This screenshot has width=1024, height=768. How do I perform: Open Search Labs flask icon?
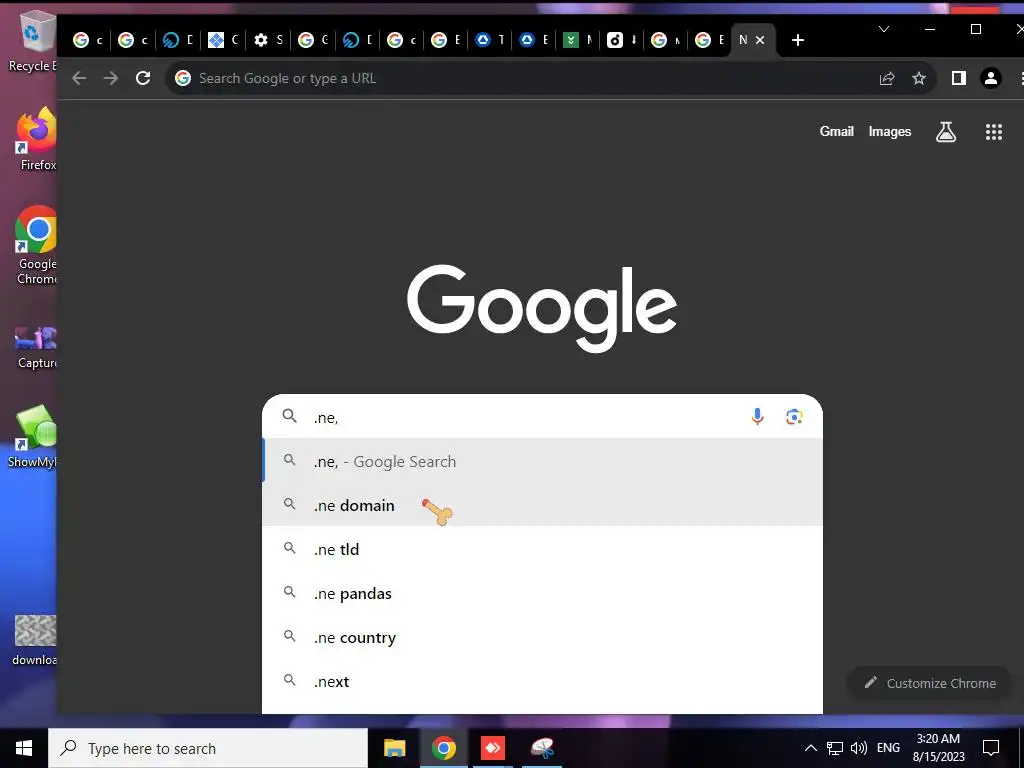946,132
